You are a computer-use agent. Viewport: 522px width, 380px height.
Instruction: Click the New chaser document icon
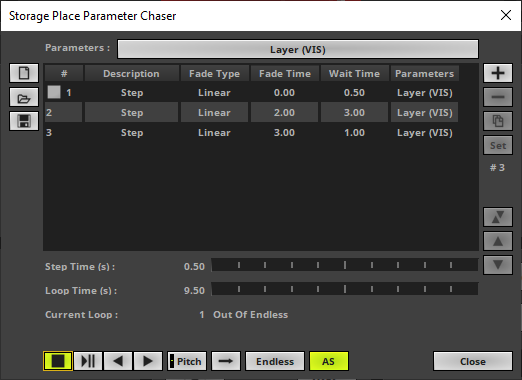click(x=24, y=73)
